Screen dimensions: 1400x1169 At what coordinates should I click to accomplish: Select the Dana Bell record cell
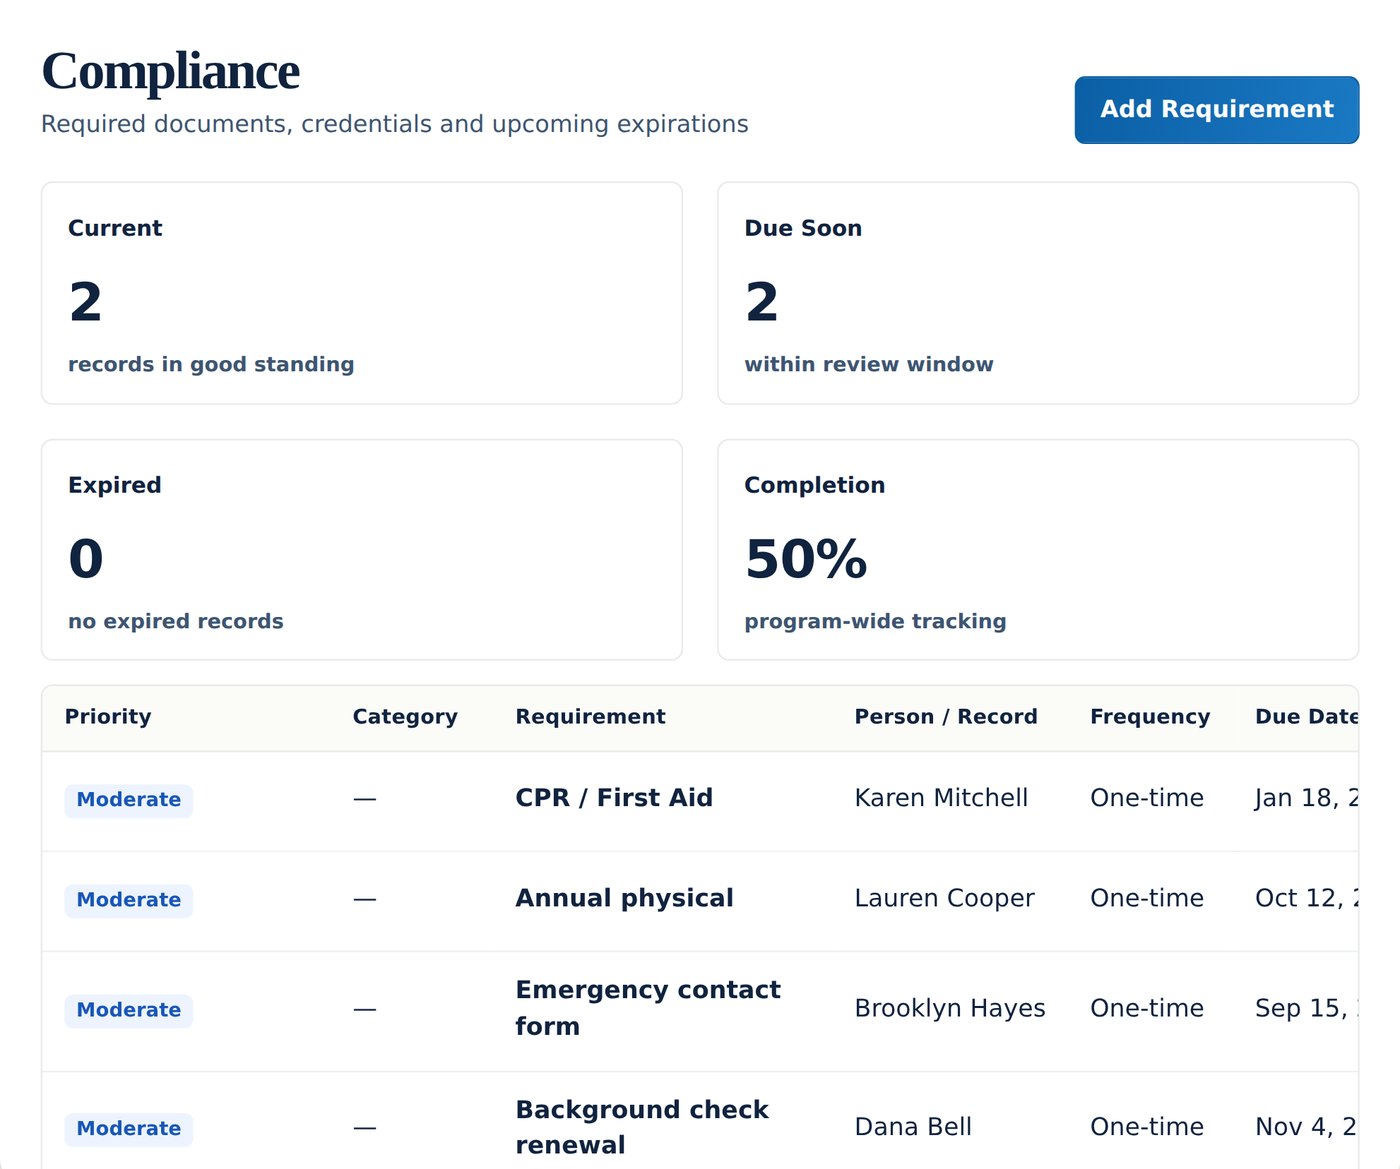coord(913,1127)
